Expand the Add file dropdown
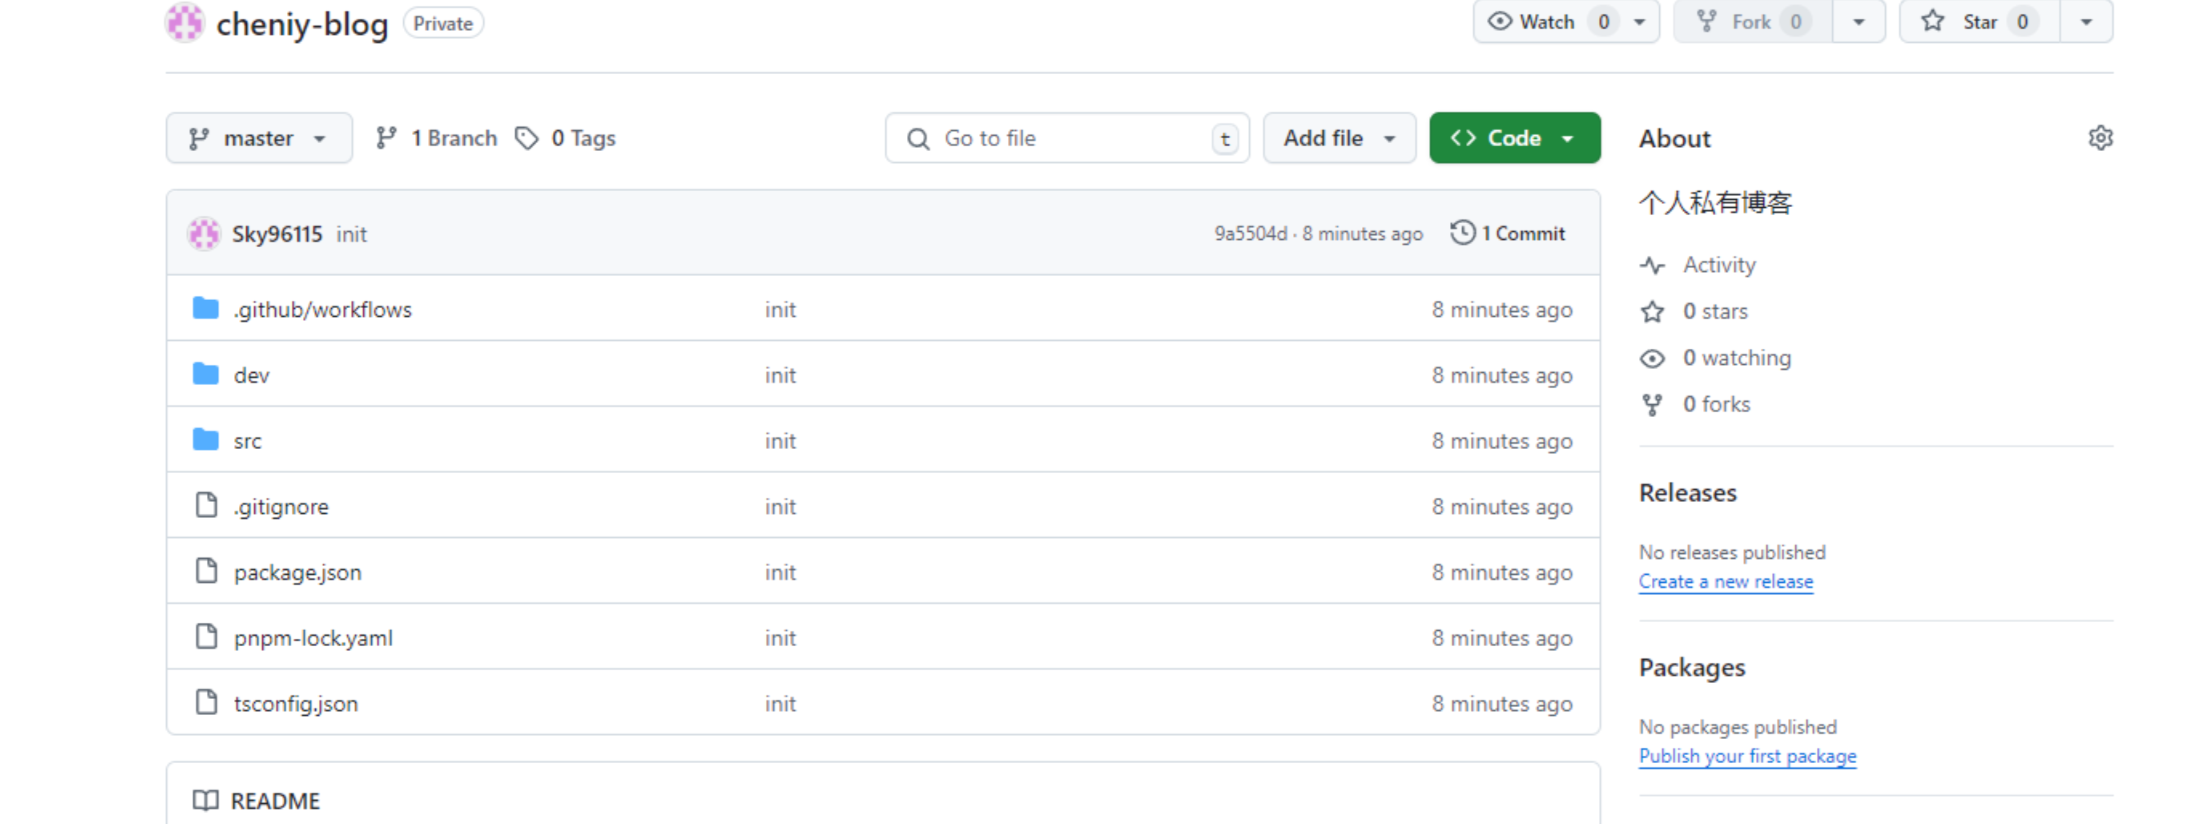The width and height of the screenshot is (2210, 824). click(1339, 138)
